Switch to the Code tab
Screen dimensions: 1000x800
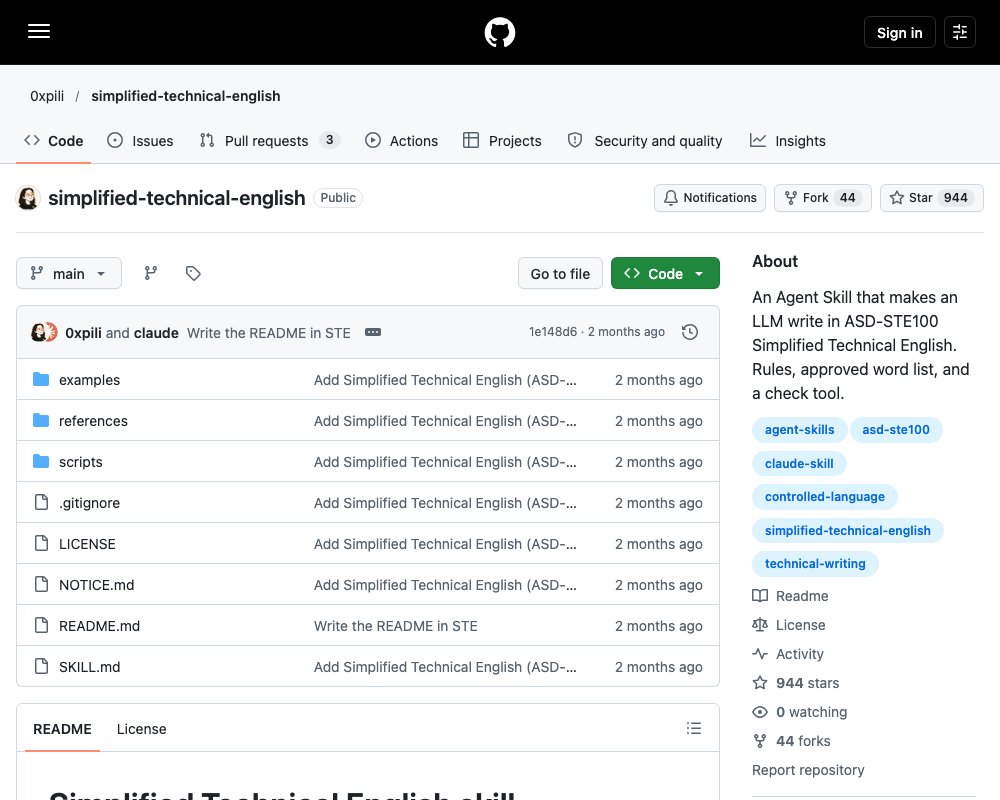click(x=54, y=141)
